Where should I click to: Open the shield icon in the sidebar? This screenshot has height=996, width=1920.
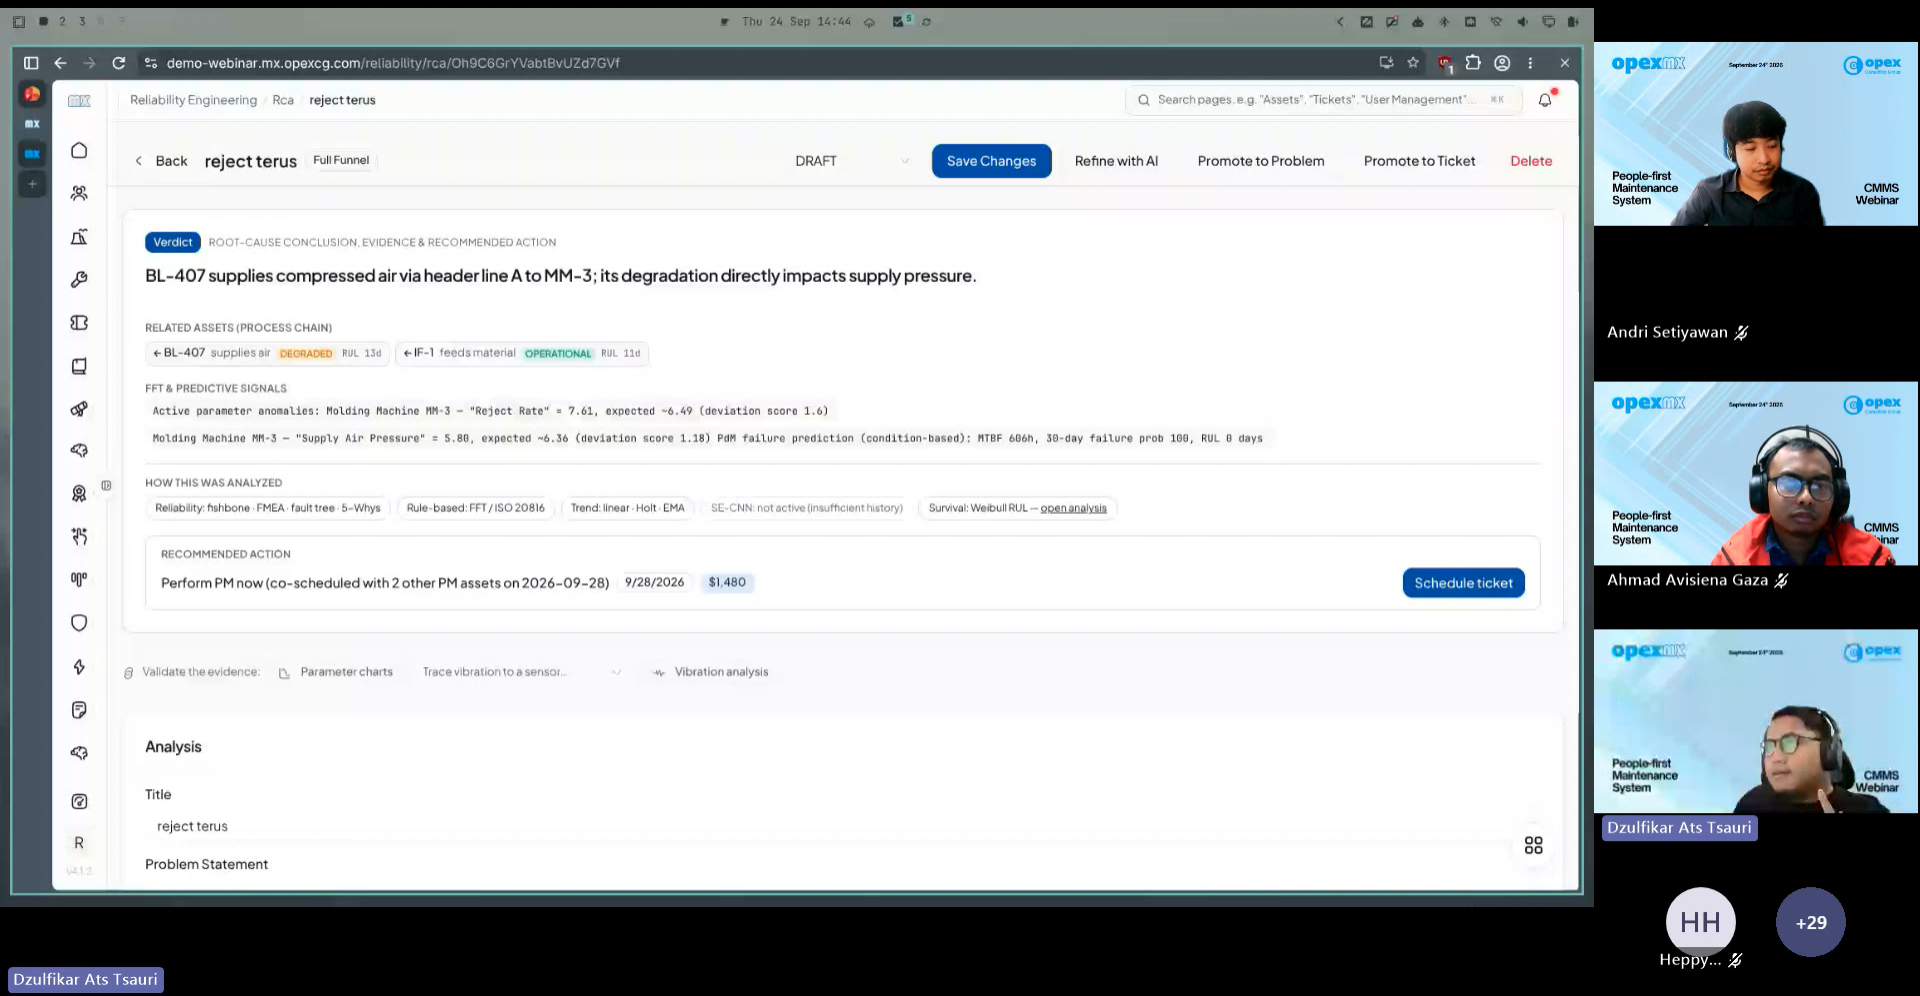[x=79, y=623]
